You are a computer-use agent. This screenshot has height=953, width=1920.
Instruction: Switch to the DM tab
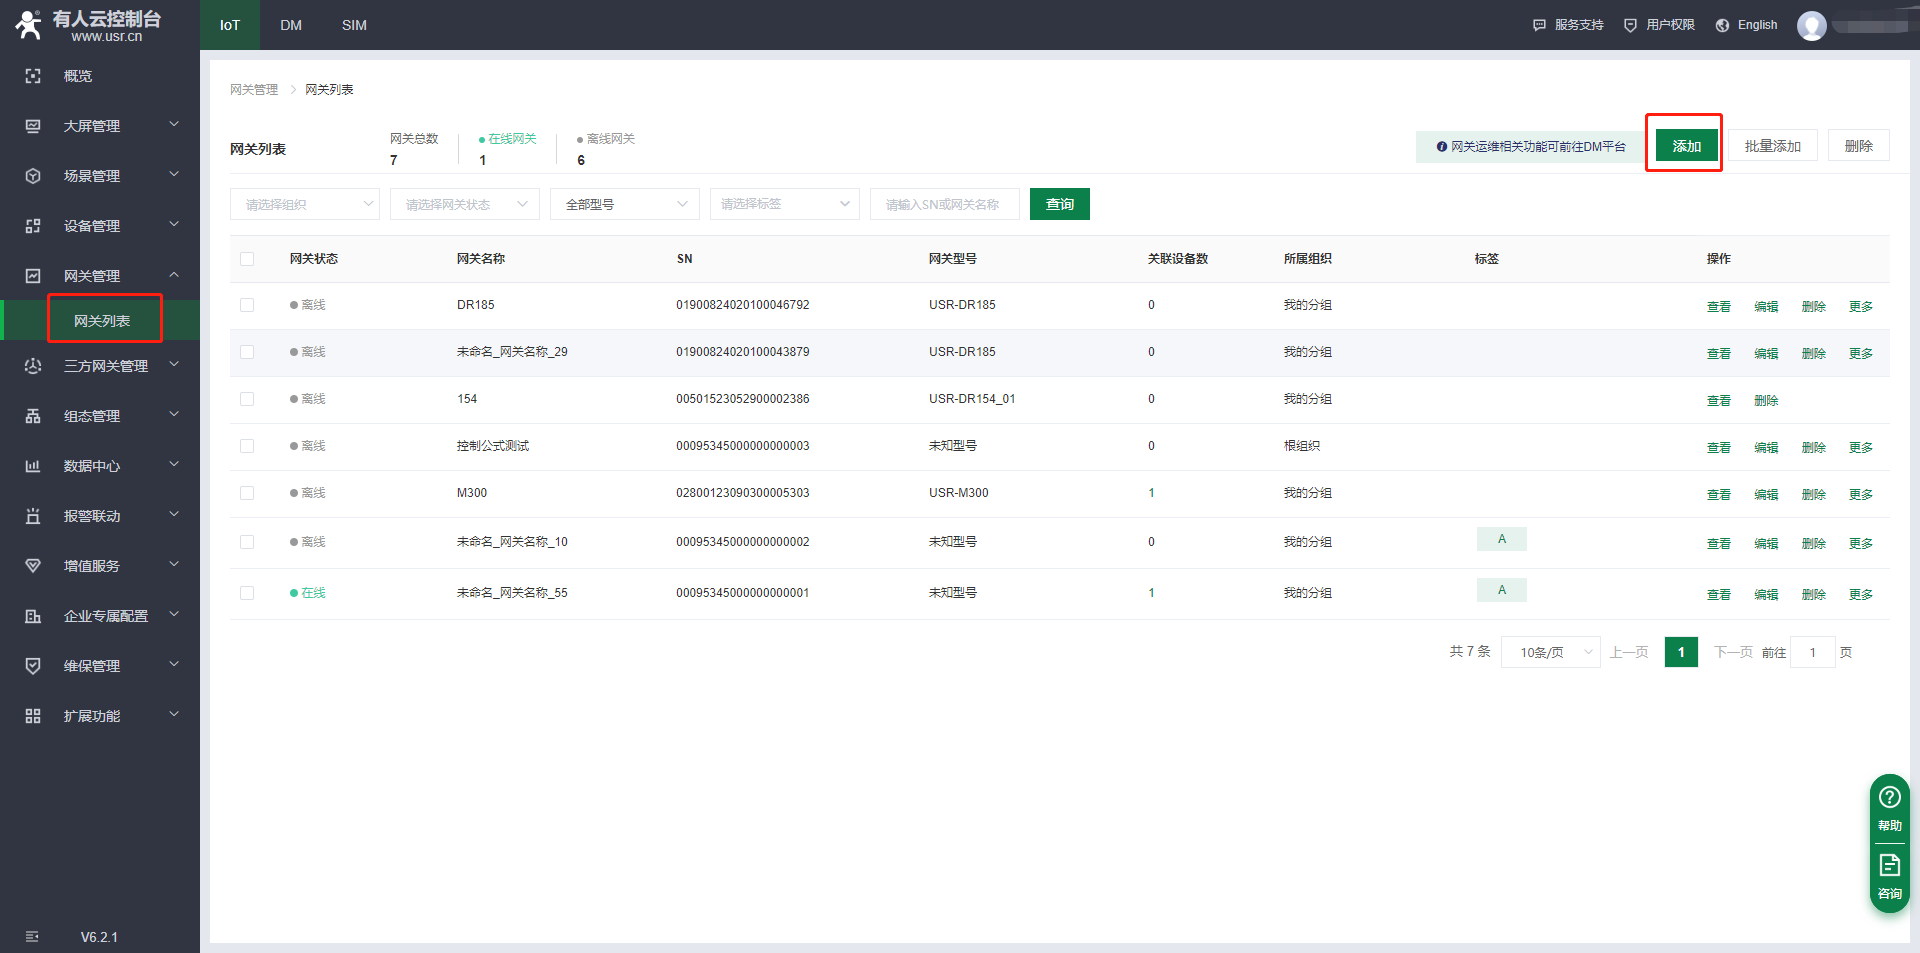(291, 25)
